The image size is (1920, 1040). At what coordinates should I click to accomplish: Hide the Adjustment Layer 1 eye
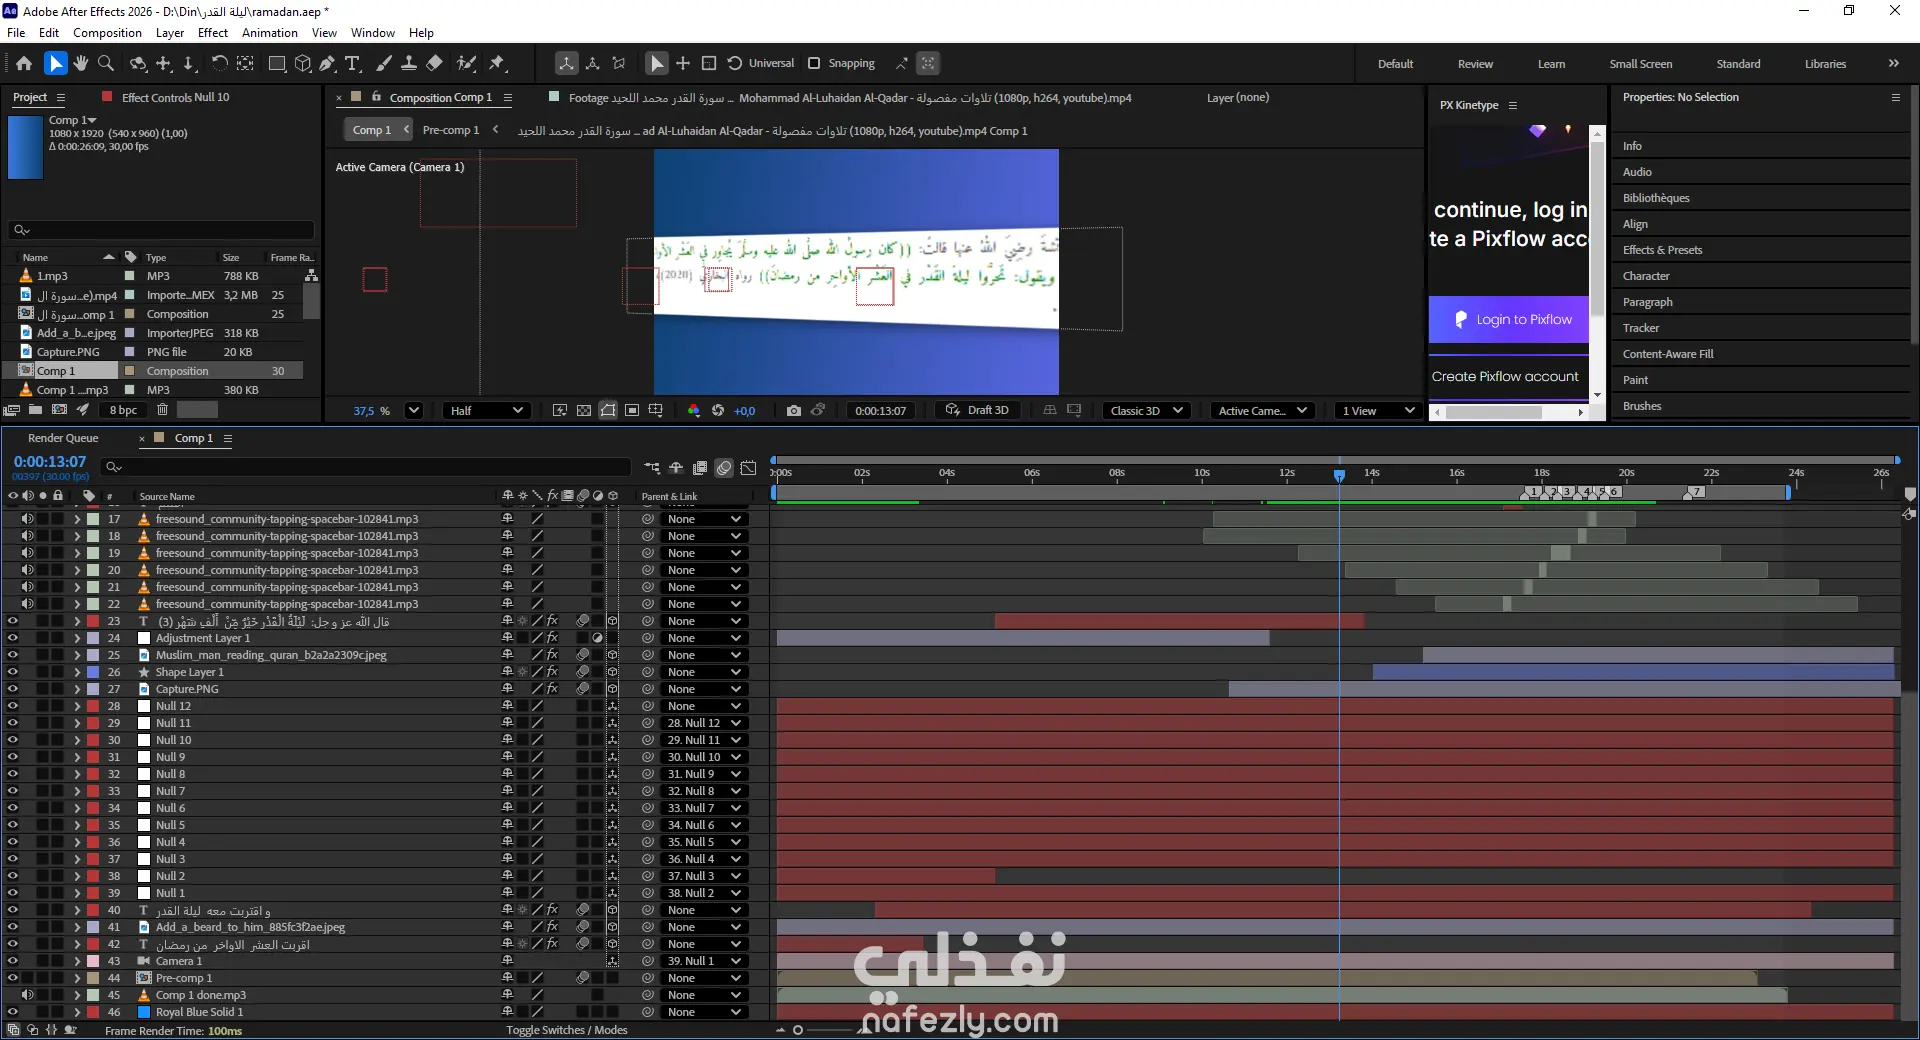pyautogui.click(x=13, y=638)
